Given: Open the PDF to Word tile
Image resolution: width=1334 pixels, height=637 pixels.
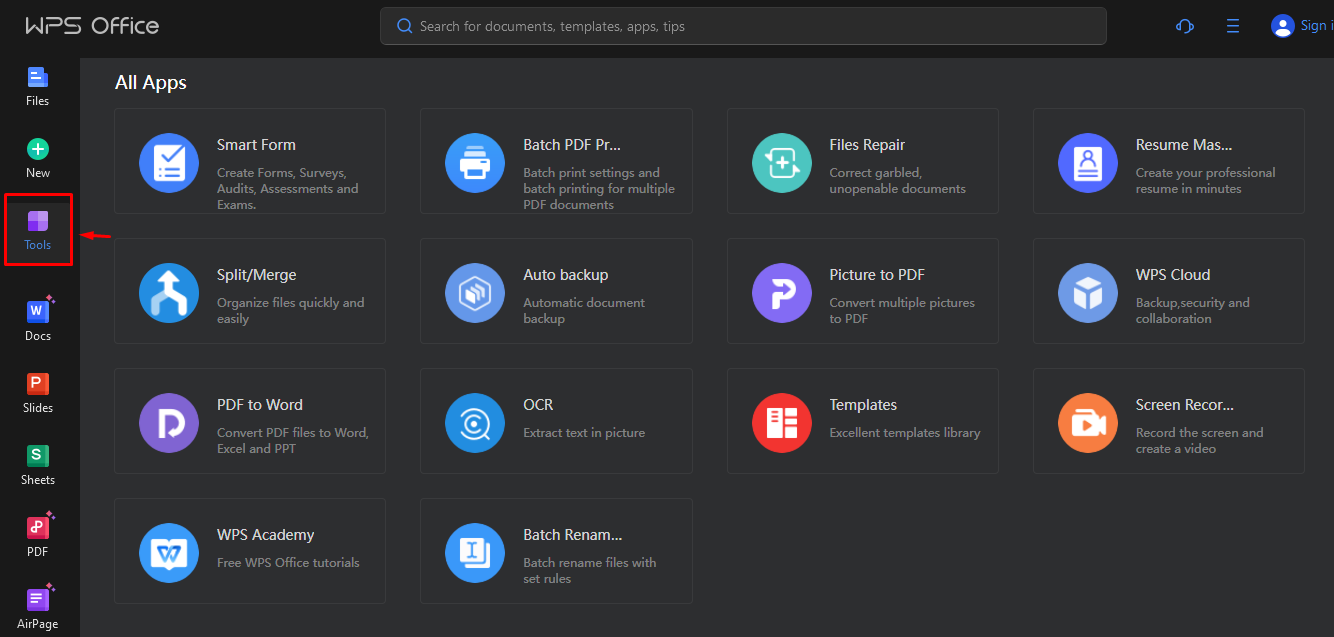Looking at the screenshot, I should point(250,421).
